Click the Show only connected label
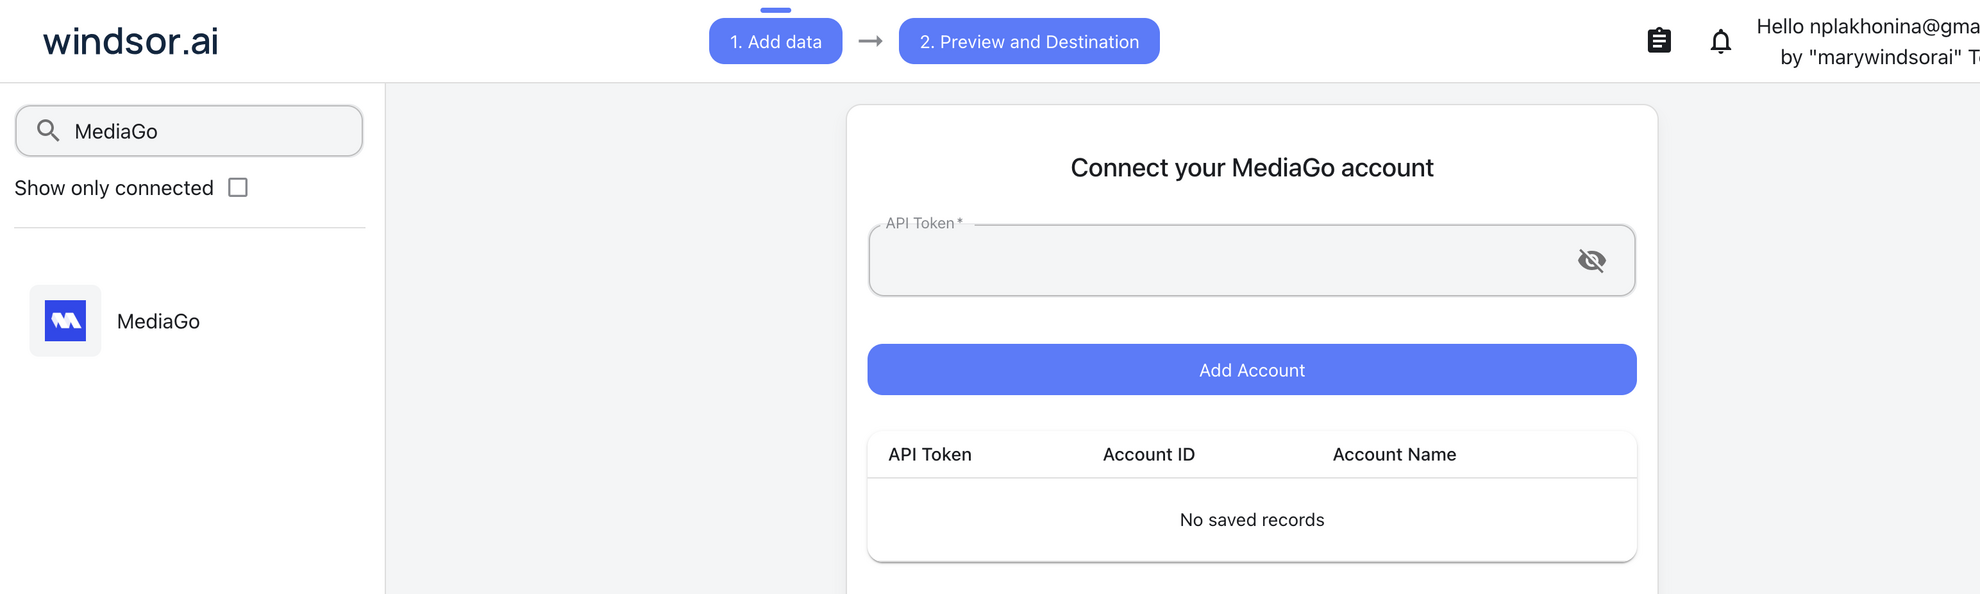 point(114,188)
